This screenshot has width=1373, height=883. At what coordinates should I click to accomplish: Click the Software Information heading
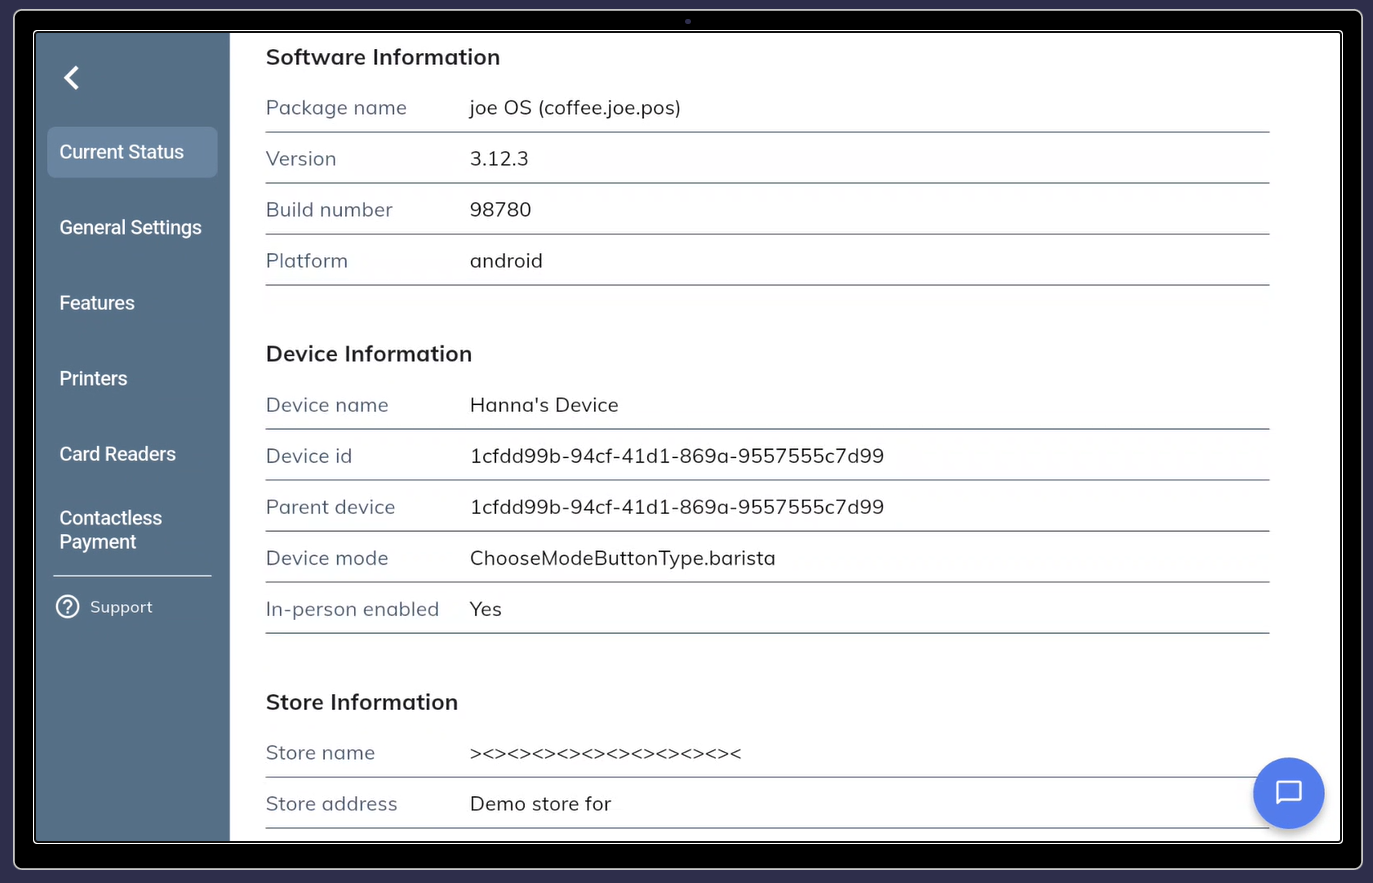click(x=383, y=57)
